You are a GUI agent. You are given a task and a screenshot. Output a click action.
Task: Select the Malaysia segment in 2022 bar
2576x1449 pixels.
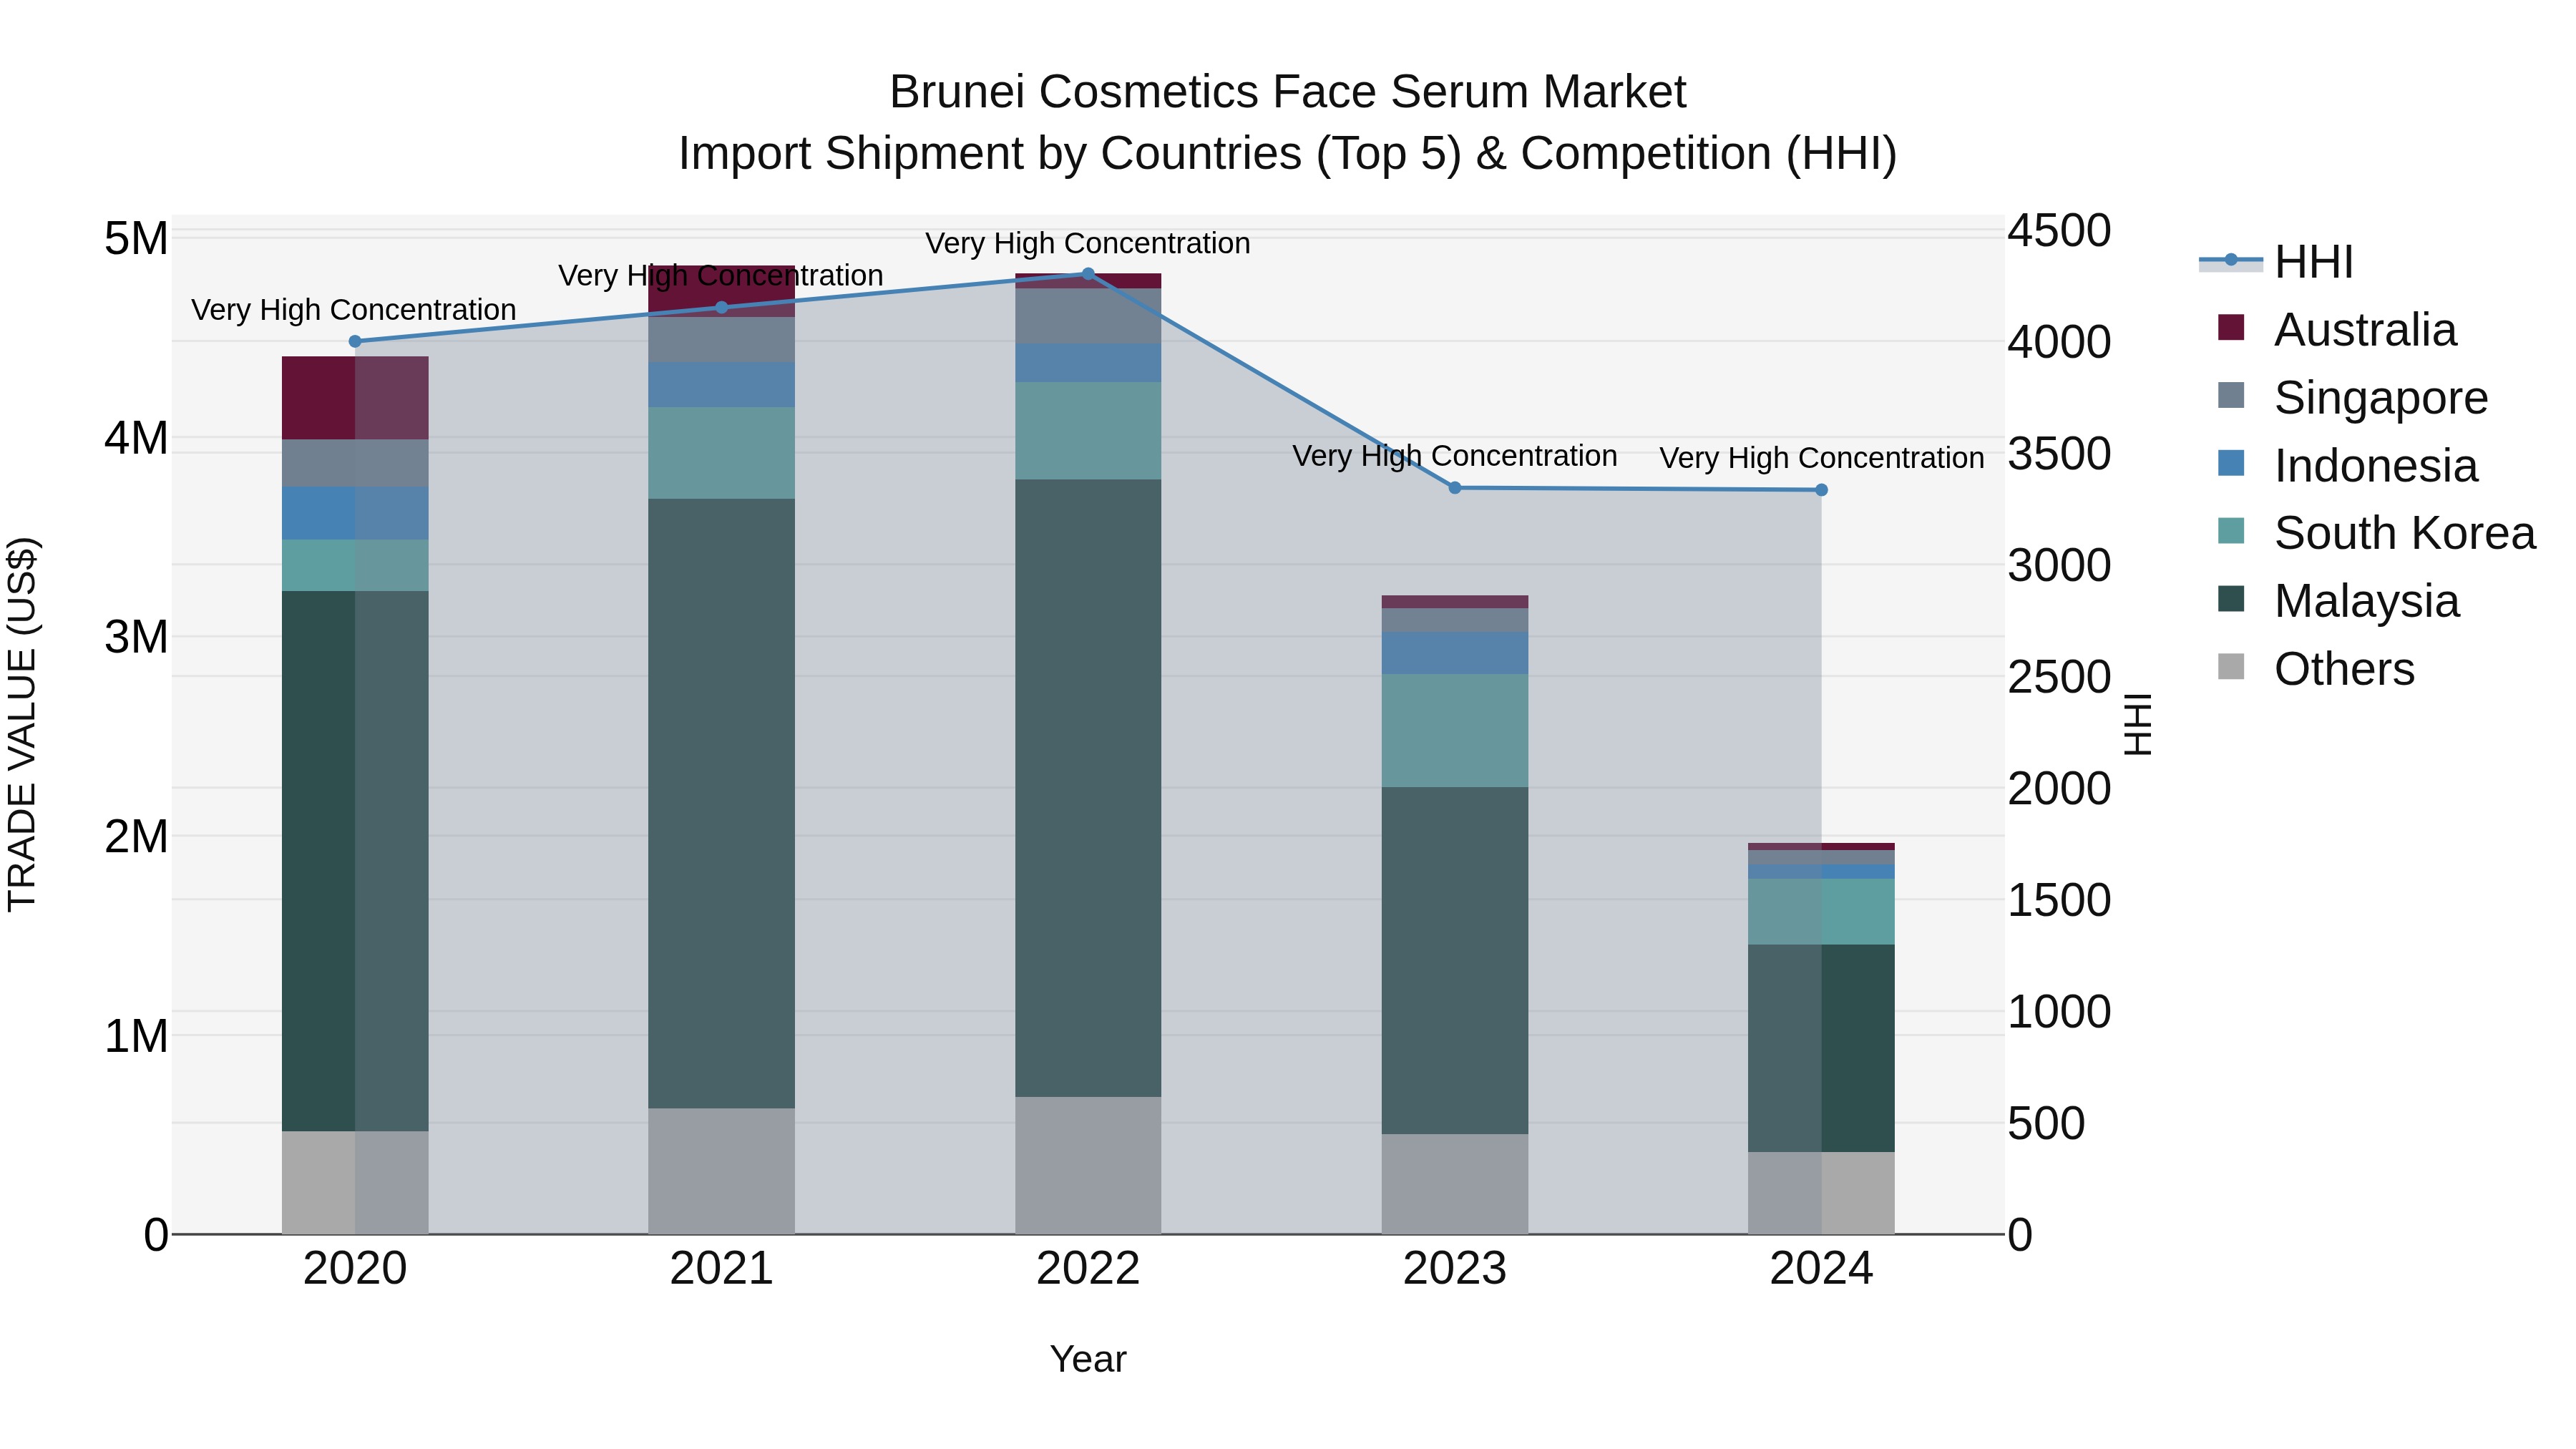click(x=1088, y=788)
